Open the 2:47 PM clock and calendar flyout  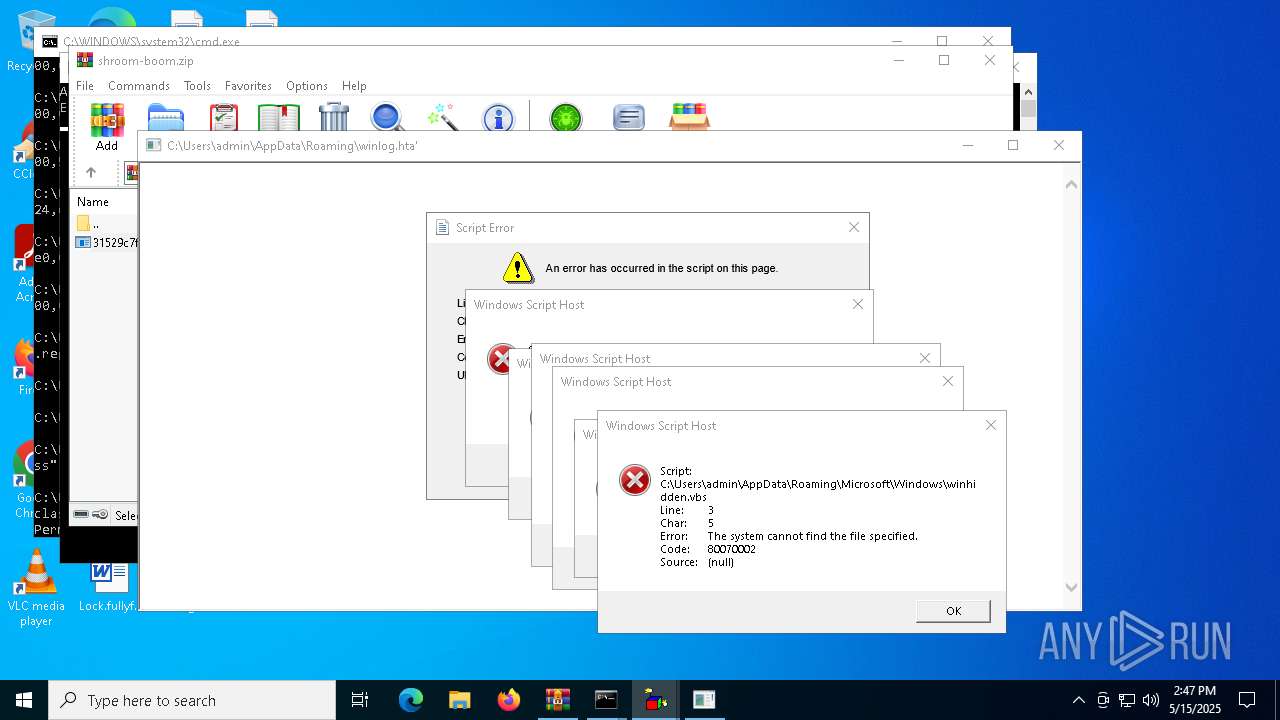(1195, 700)
